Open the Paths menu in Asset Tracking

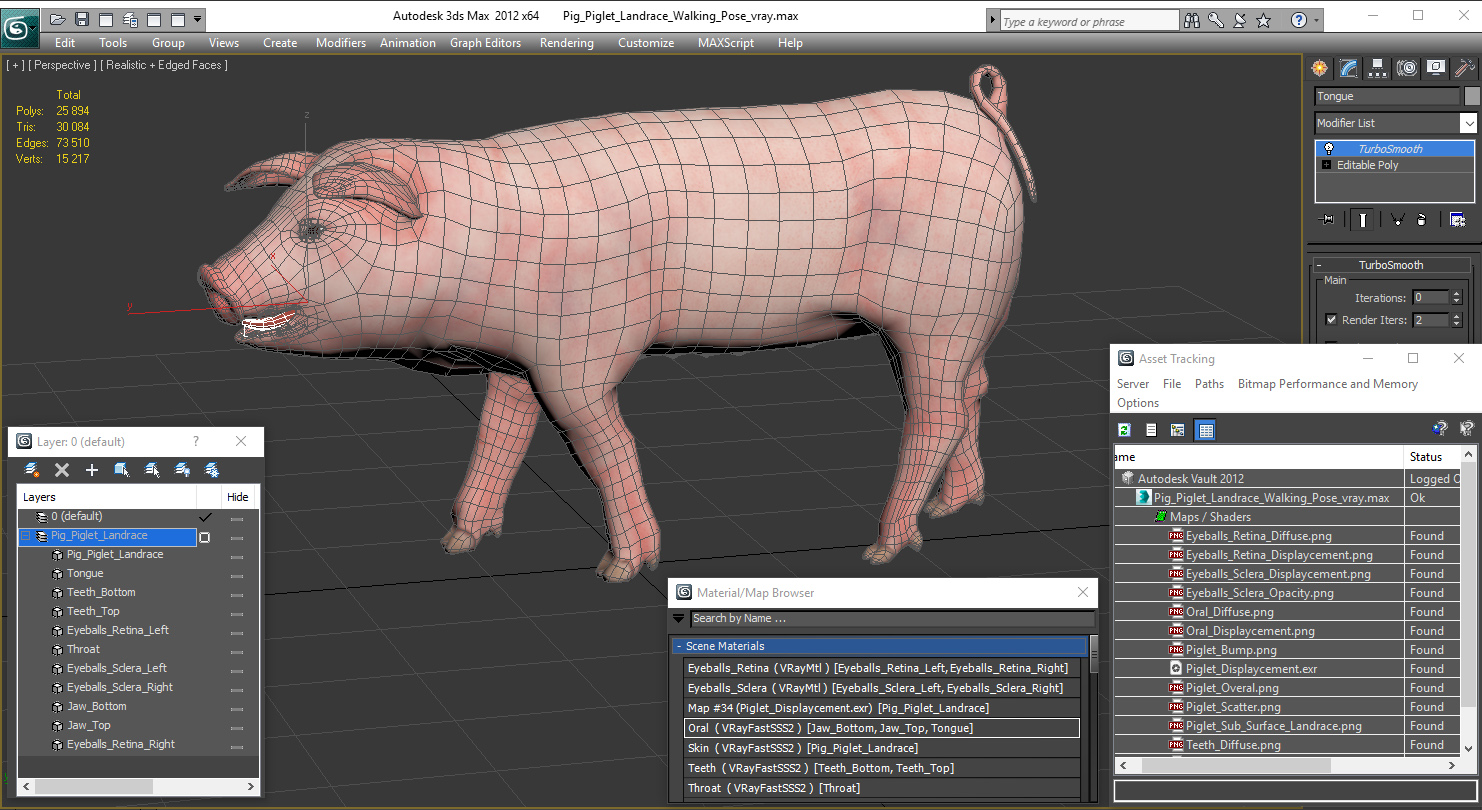1209,384
